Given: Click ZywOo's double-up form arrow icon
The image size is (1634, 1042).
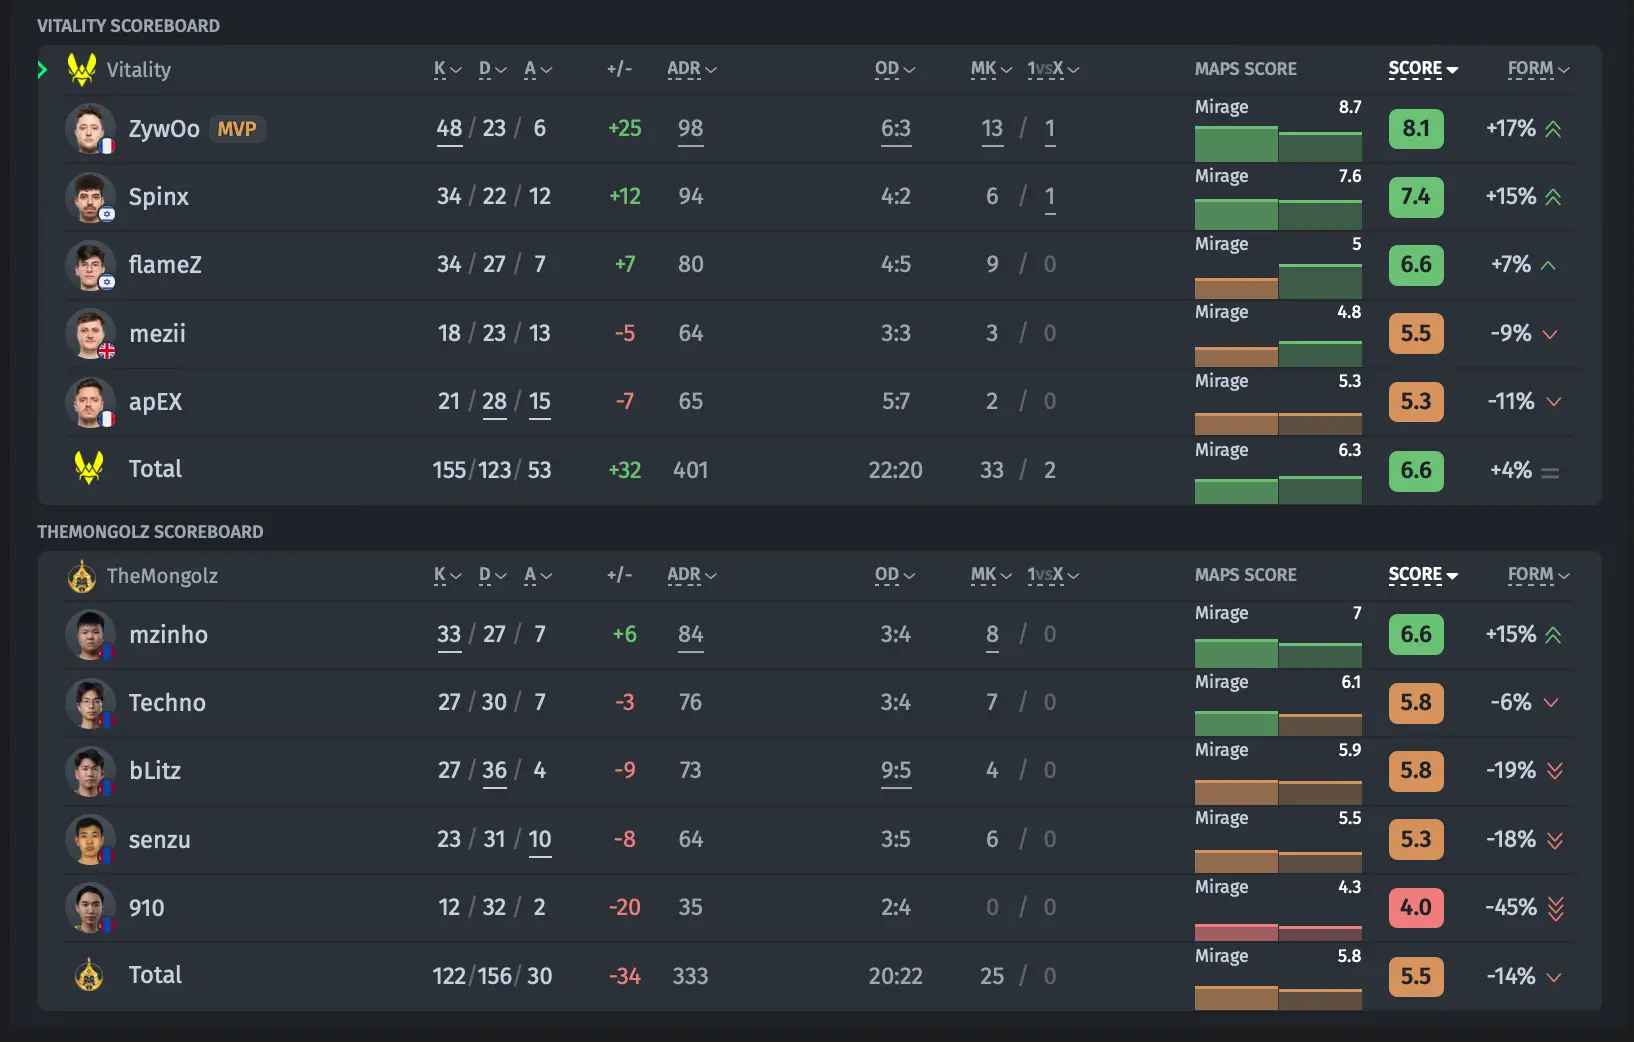Looking at the screenshot, I should [1553, 129].
